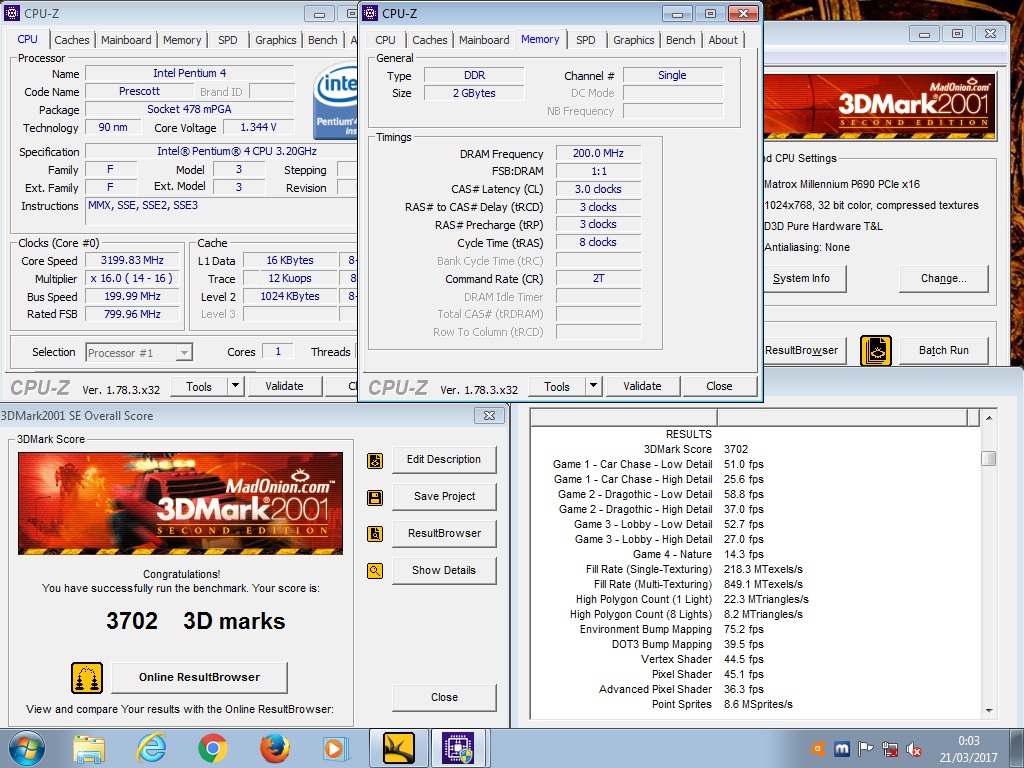Image resolution: width=1024 pixels, height=768 pixels.
Task: Click the Action Center flag tray icon
Action: click(x=865, y=749)
